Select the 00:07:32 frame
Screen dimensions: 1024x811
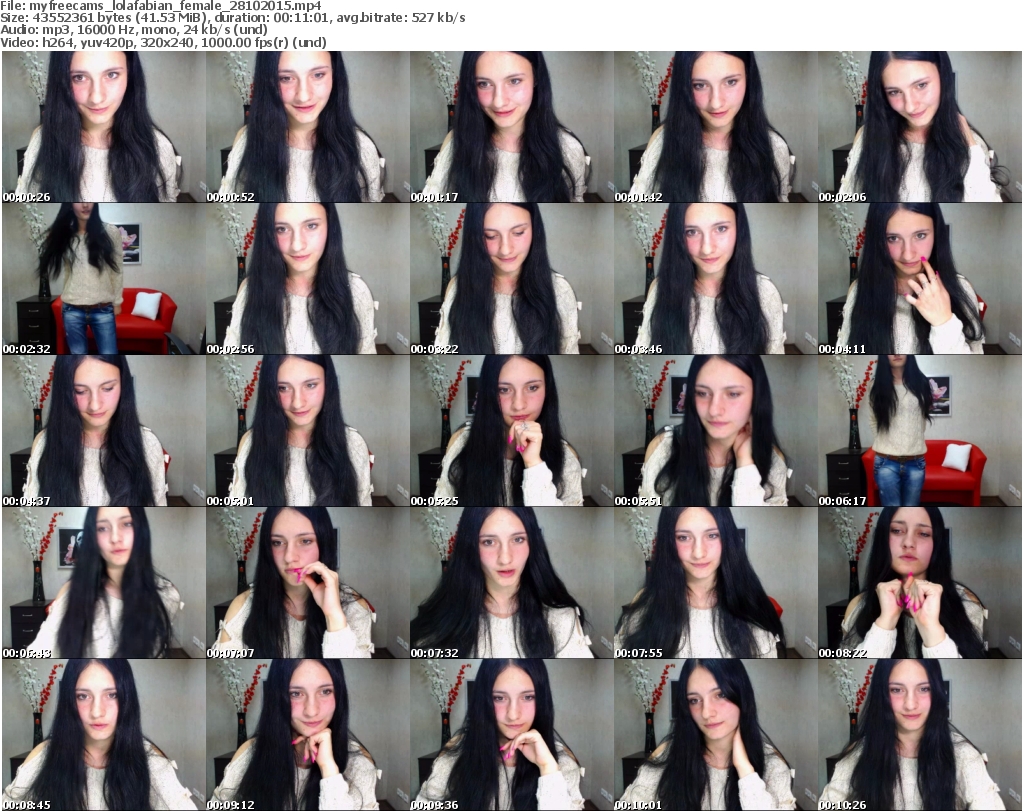512,583
